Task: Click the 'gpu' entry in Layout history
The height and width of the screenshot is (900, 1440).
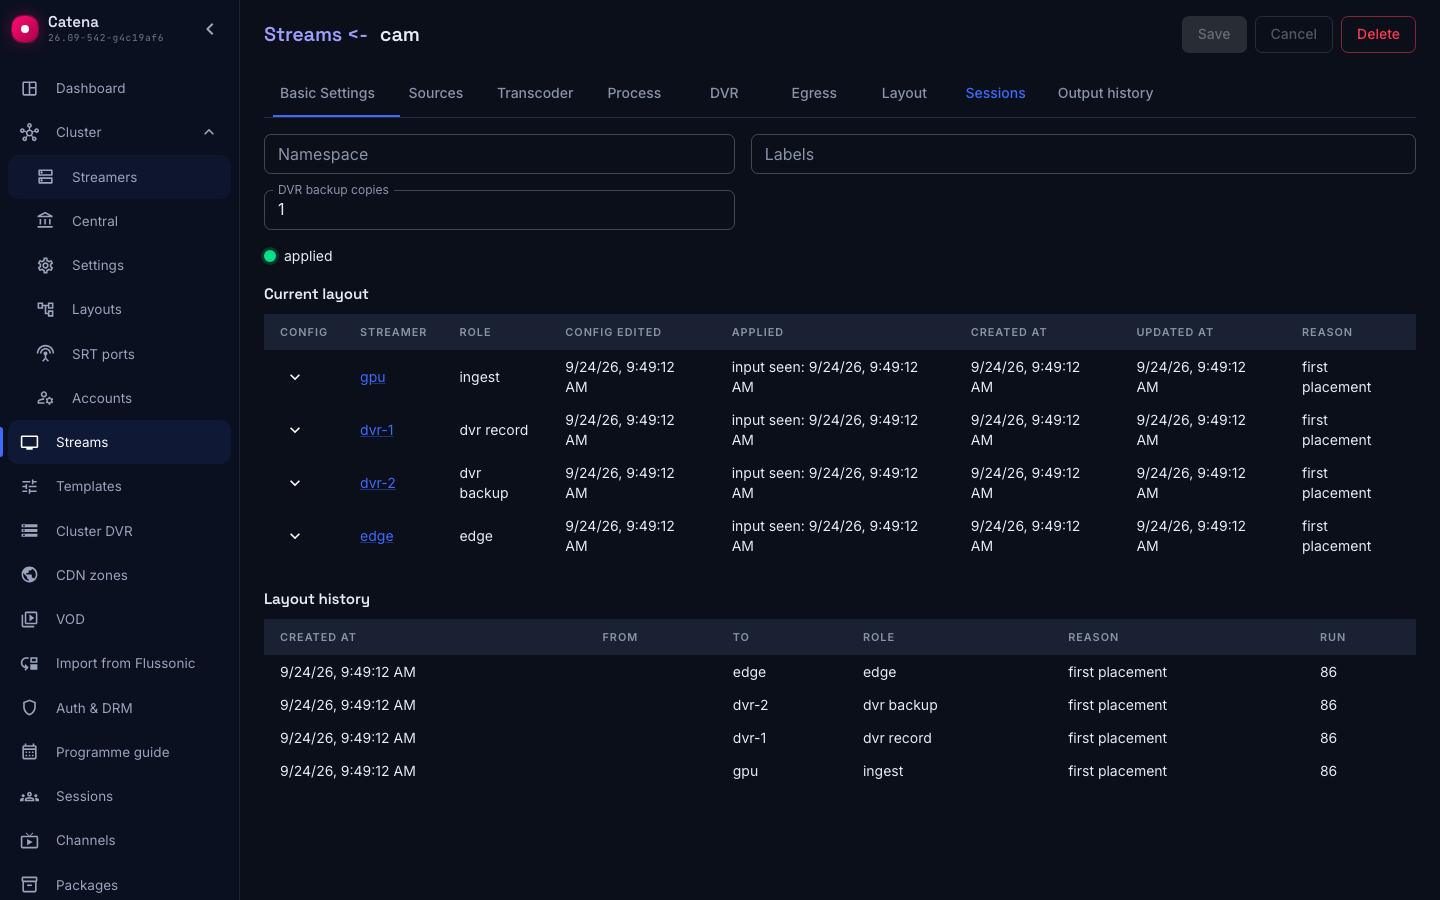Action: [x=745, y=771]
